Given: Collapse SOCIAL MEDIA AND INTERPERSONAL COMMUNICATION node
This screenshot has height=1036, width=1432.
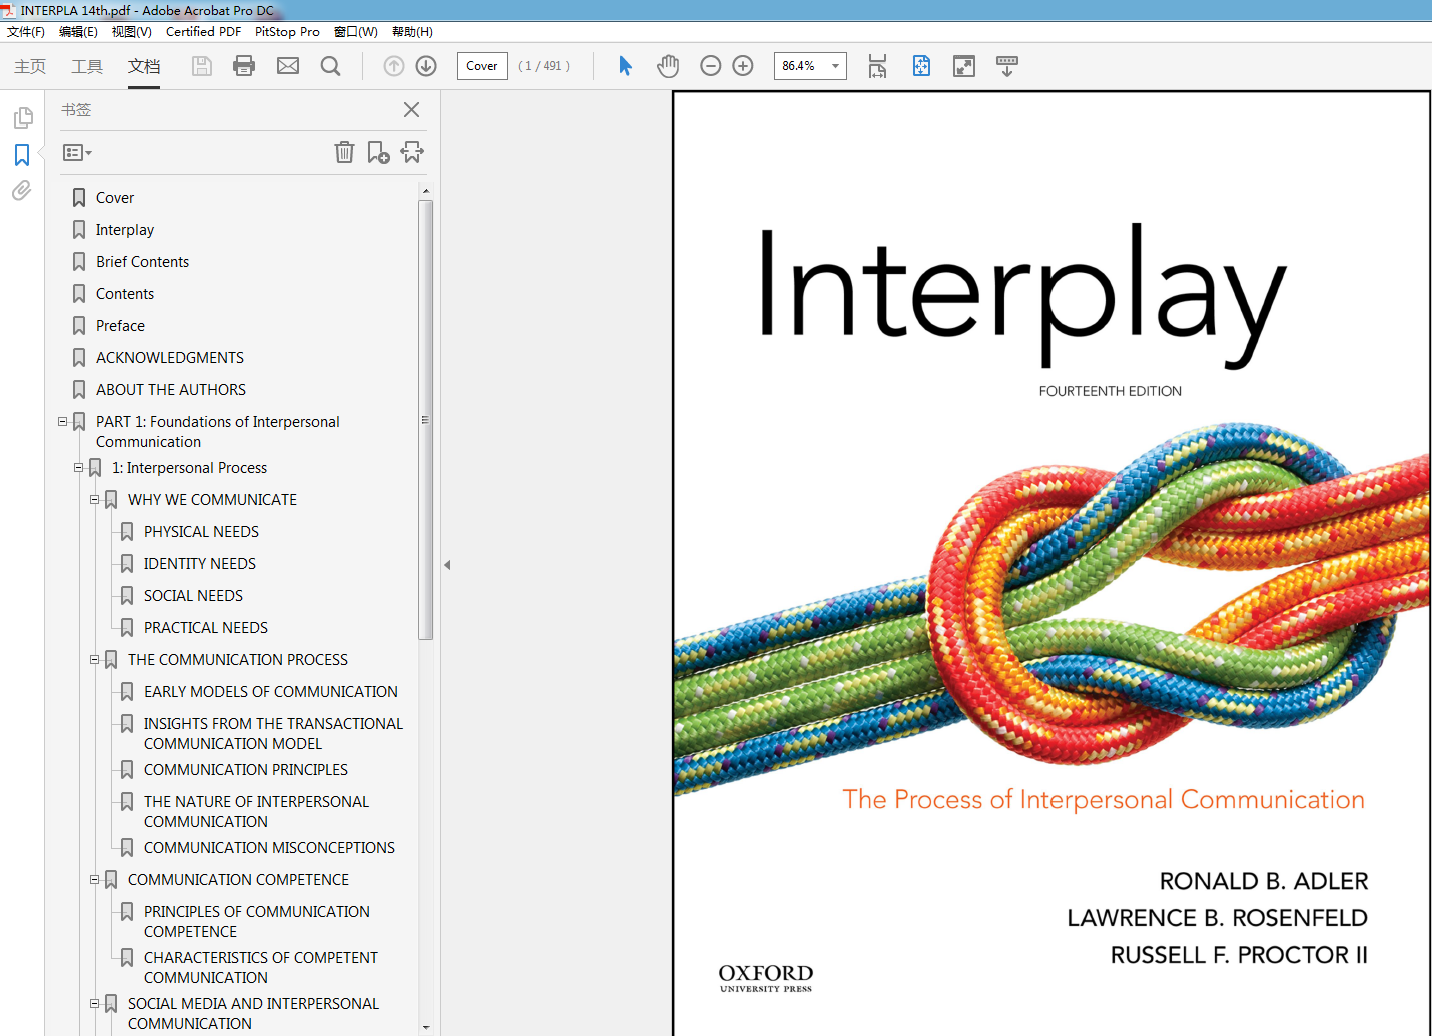Looking at the screenshot, I should tap(95, 1004).
